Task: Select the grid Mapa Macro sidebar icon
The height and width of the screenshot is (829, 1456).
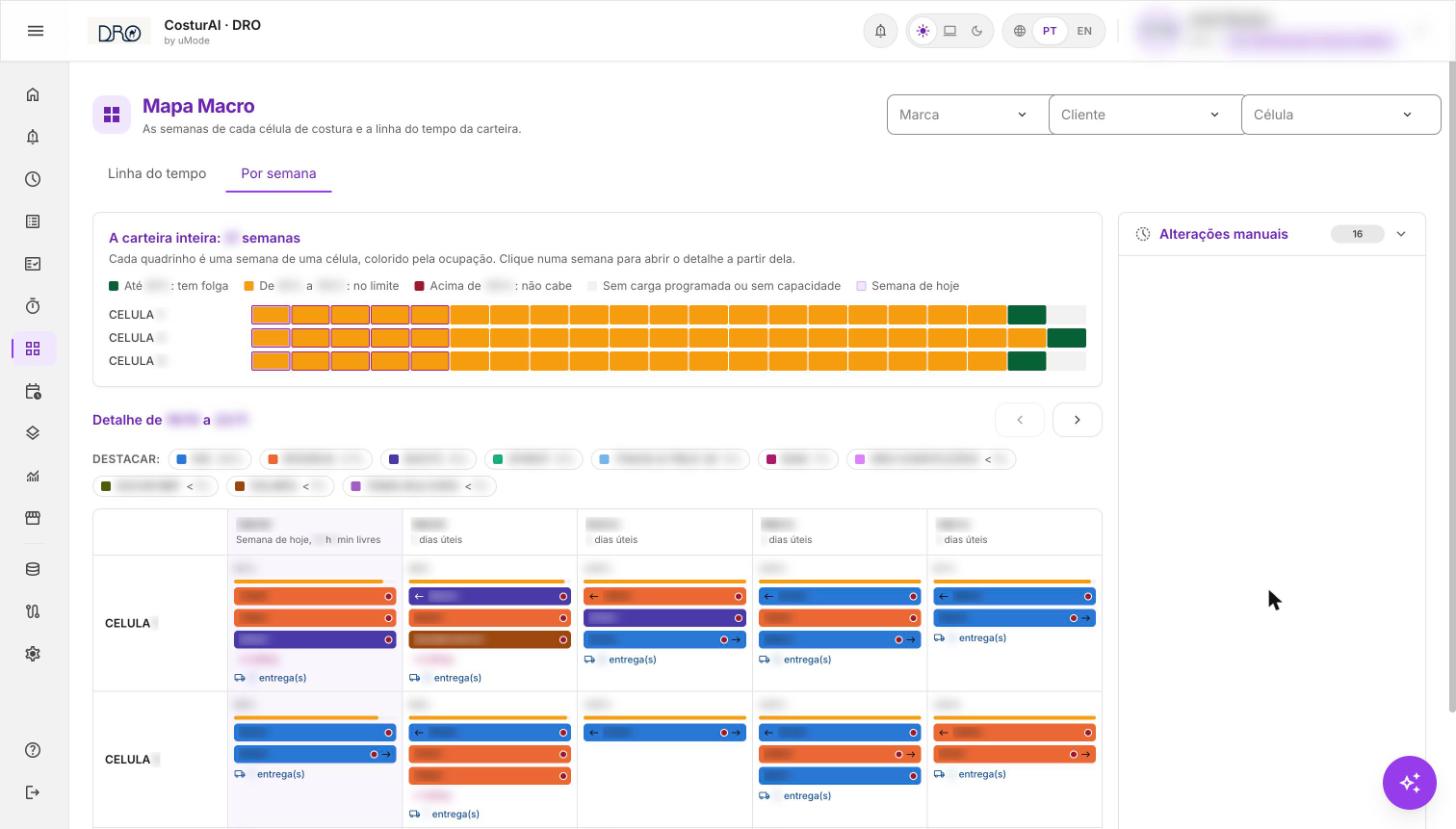Action: coord(33,349)
